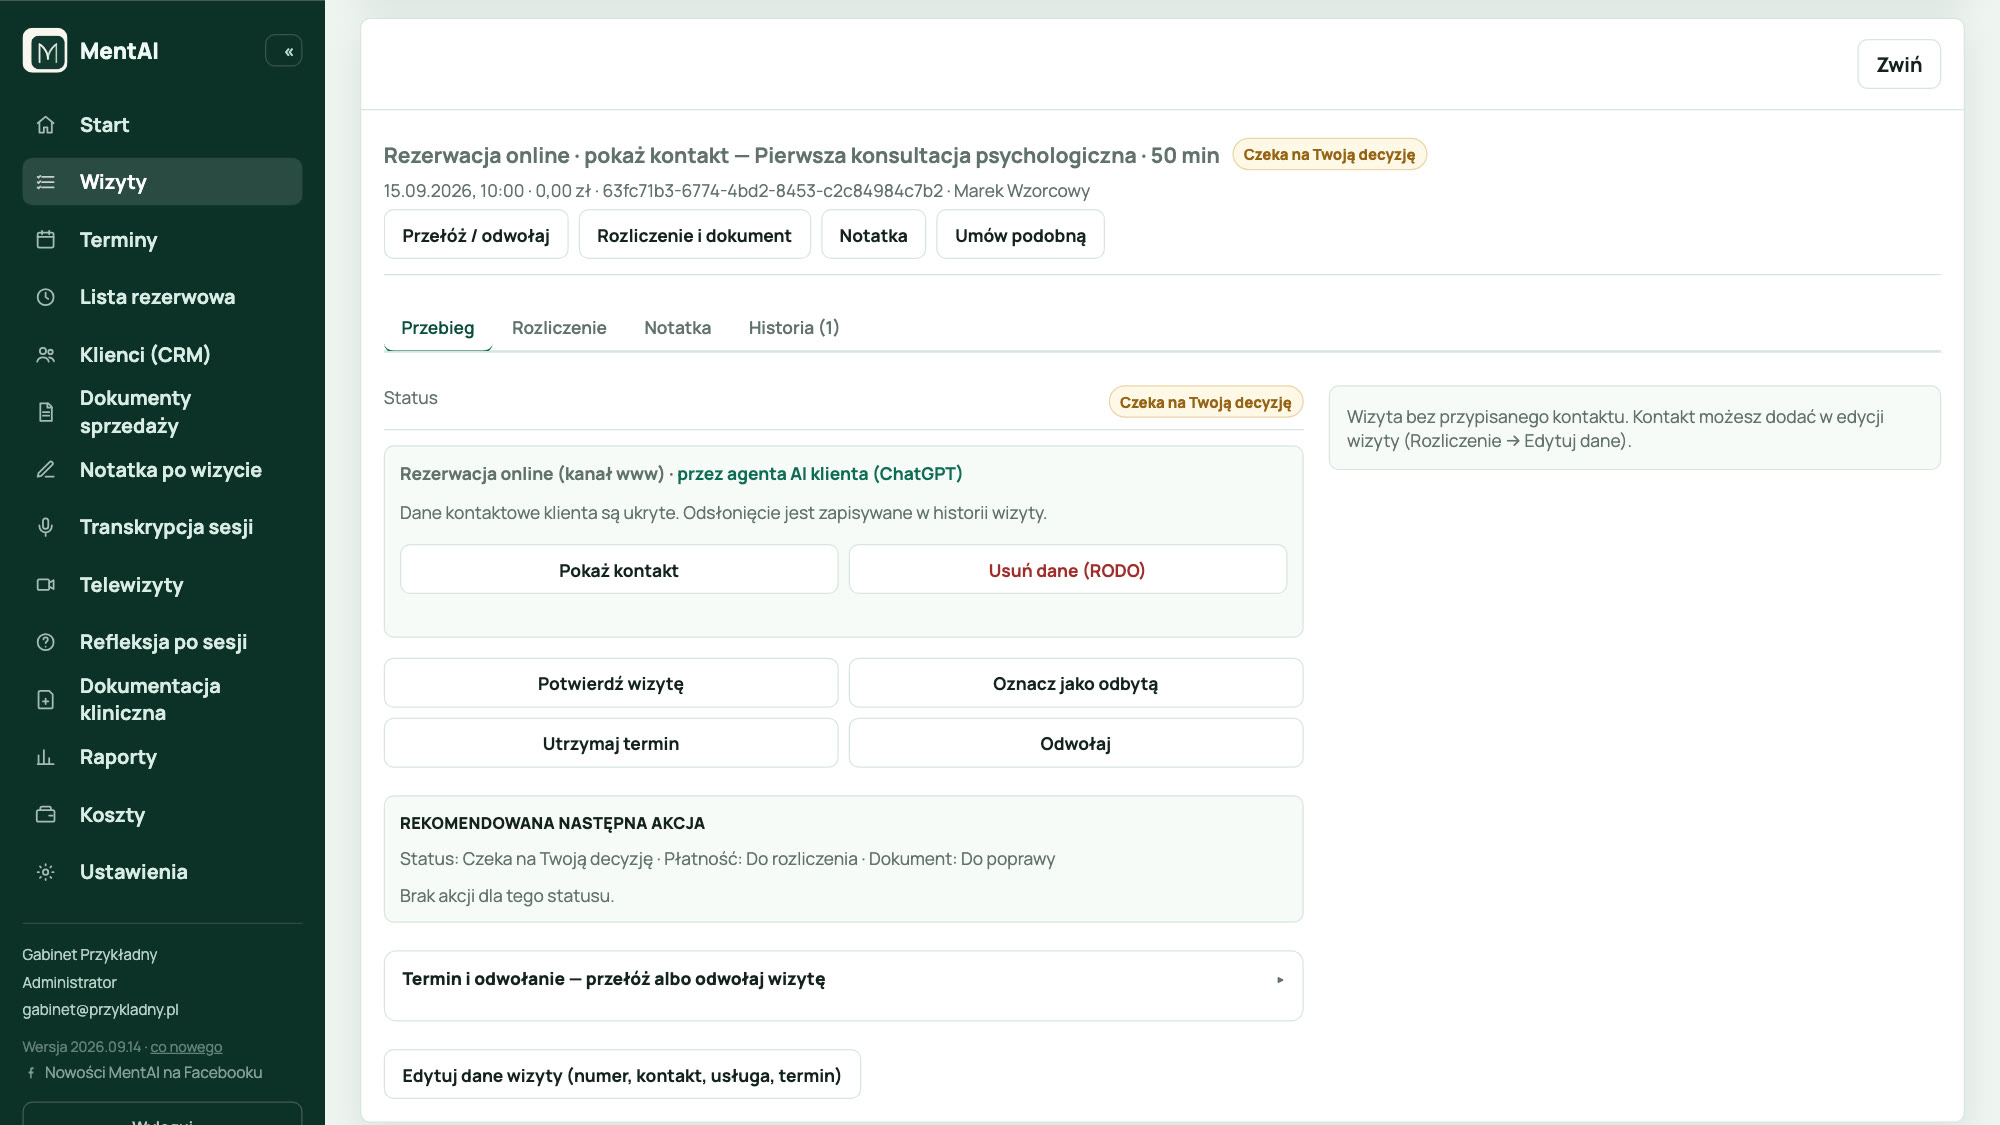Viewport: 2000px width, 1125px height.
Task: Click the Dokumentacja kliniczna file-plus icon
Action: coord(46,700)
